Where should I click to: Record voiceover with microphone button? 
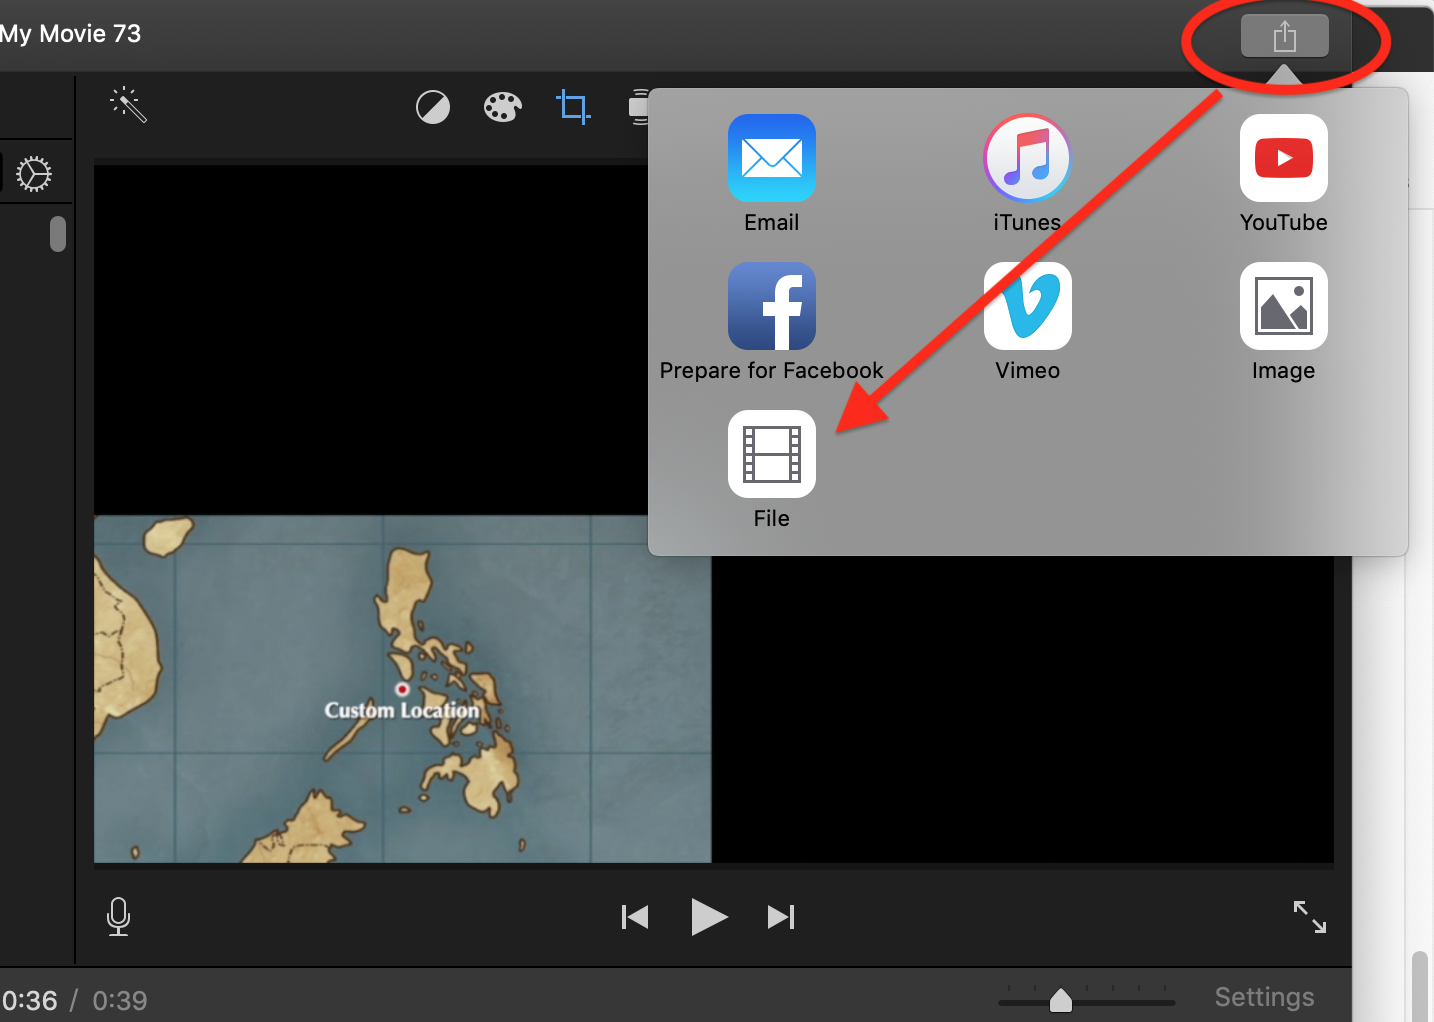tap(118, 916)
